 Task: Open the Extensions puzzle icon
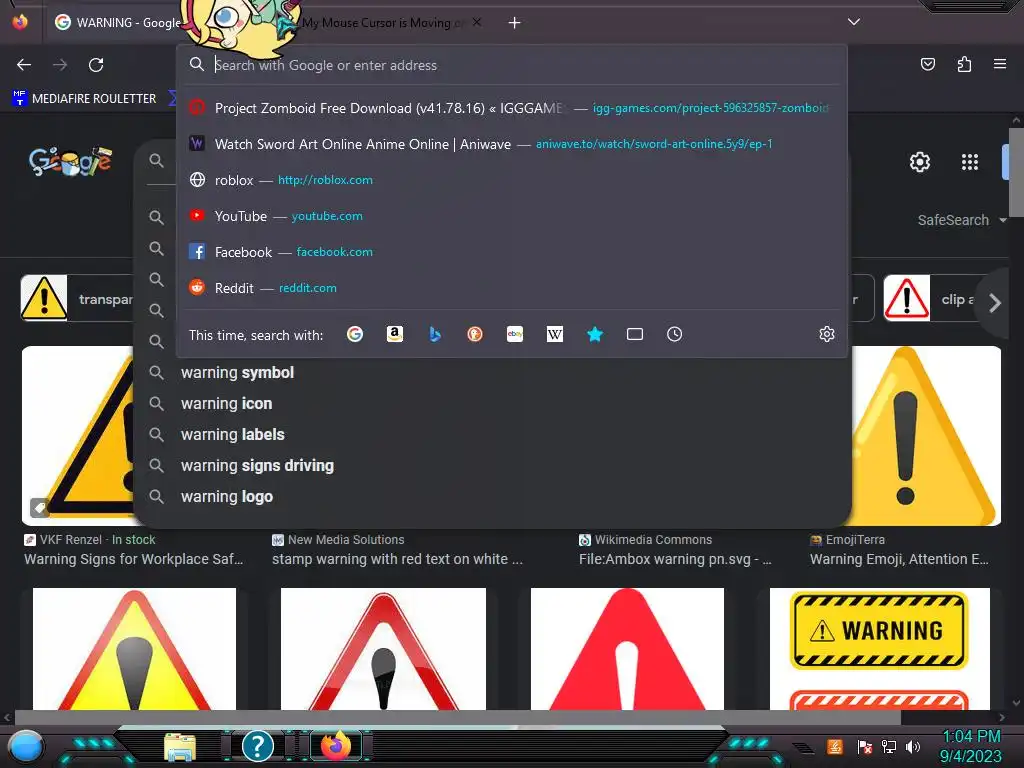click(964, 64)
